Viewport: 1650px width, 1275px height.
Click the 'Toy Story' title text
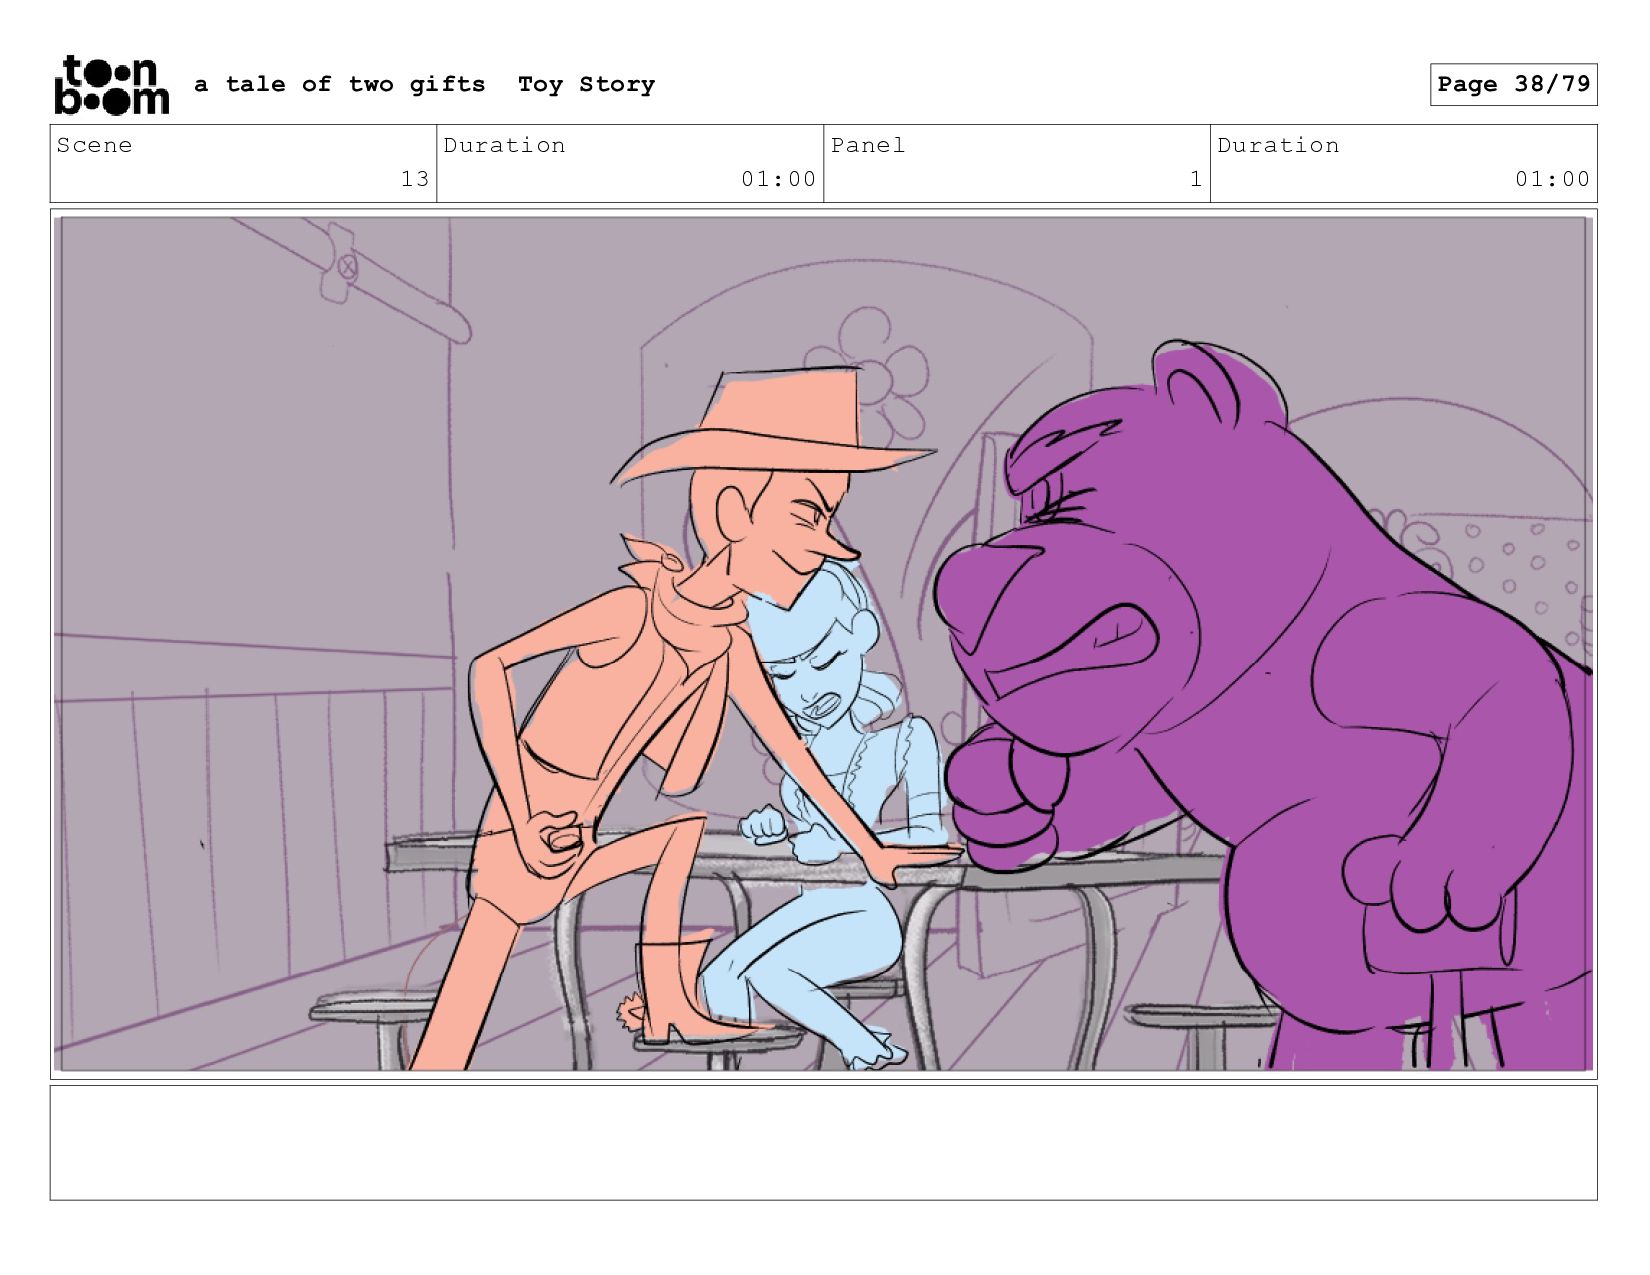click(587, 85)
